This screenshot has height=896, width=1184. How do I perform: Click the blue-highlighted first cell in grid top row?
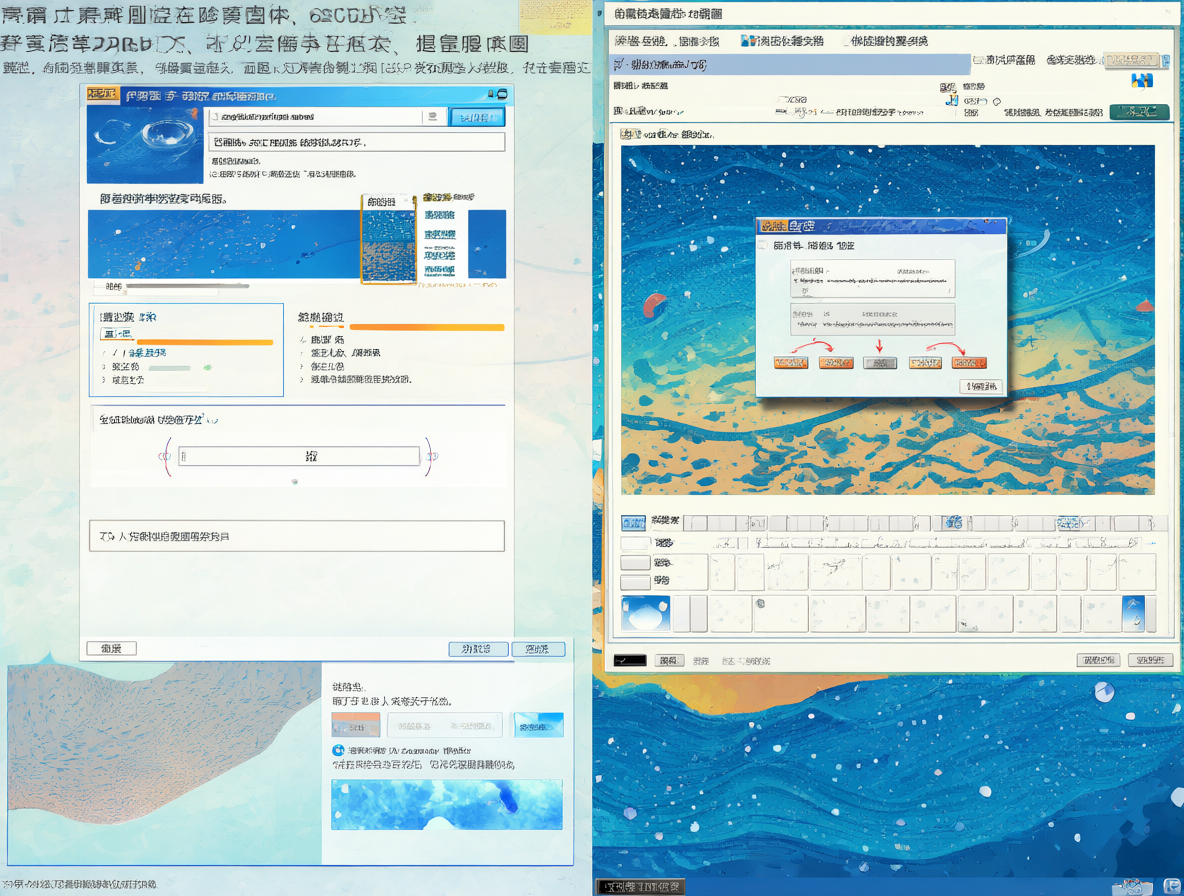click(x=633, y=522)
